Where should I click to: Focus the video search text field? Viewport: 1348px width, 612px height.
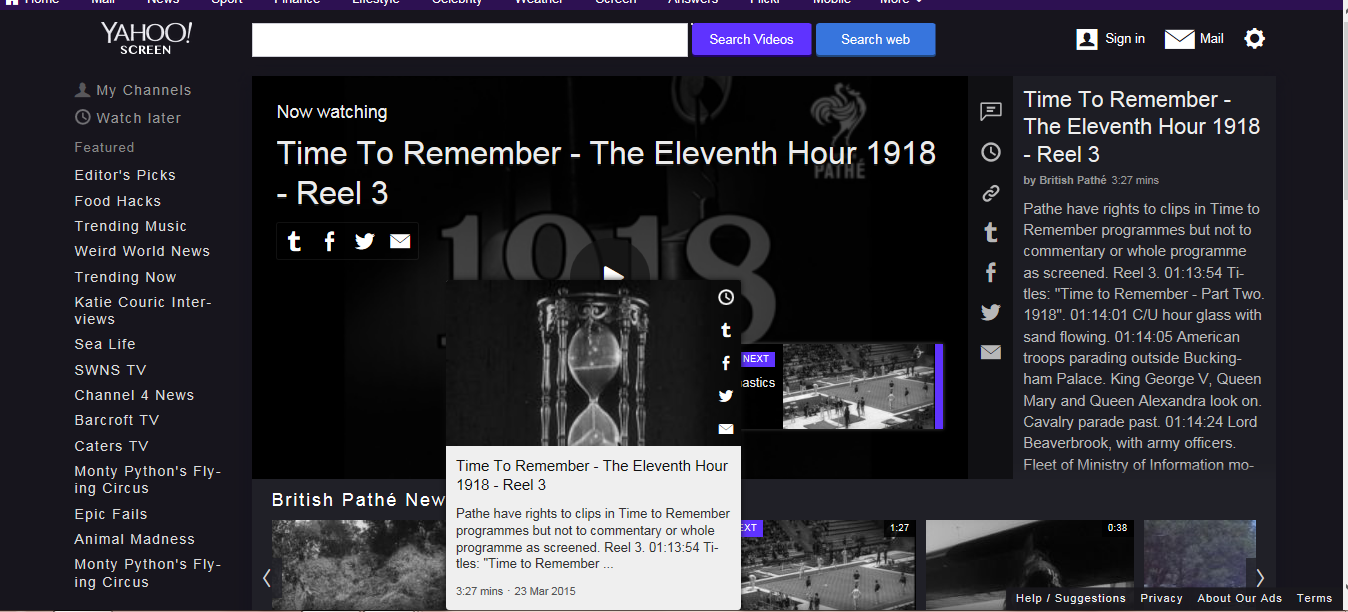(470, 40)
